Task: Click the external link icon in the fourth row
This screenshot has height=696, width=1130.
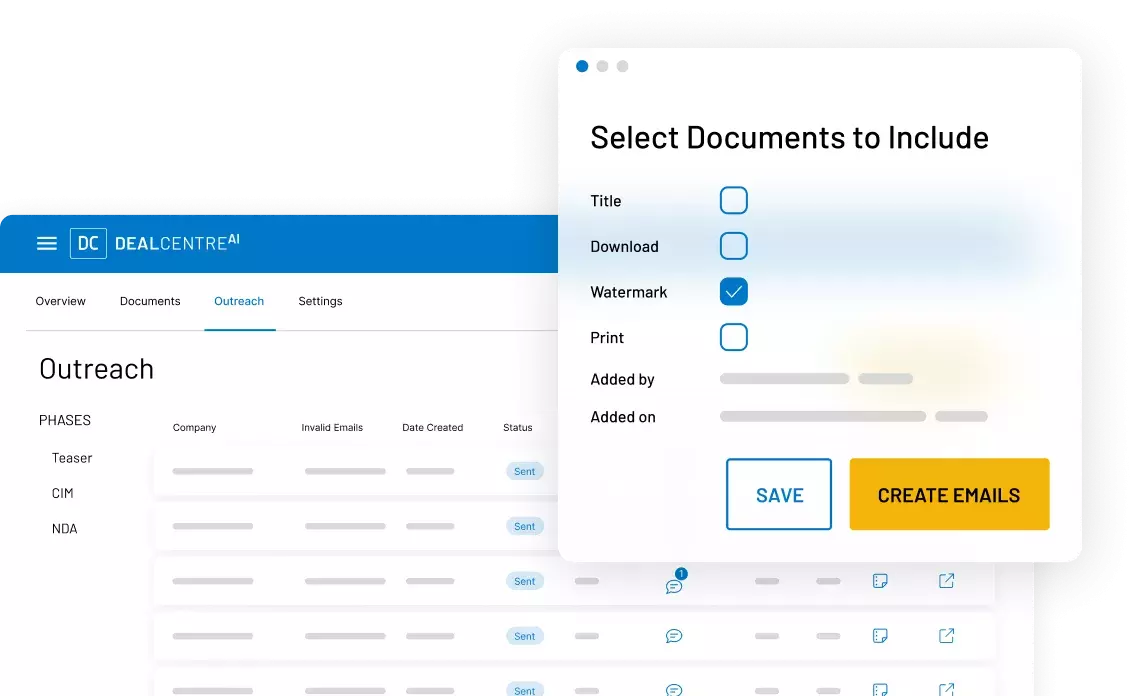Action: pos(946,635)
